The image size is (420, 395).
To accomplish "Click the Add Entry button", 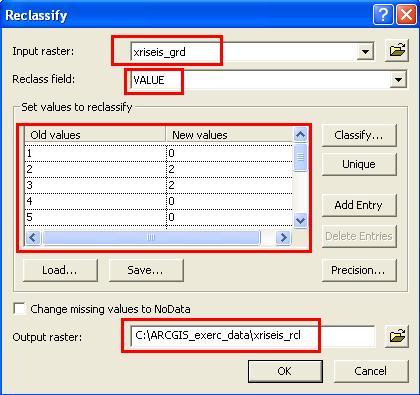I will coord(359,205).
